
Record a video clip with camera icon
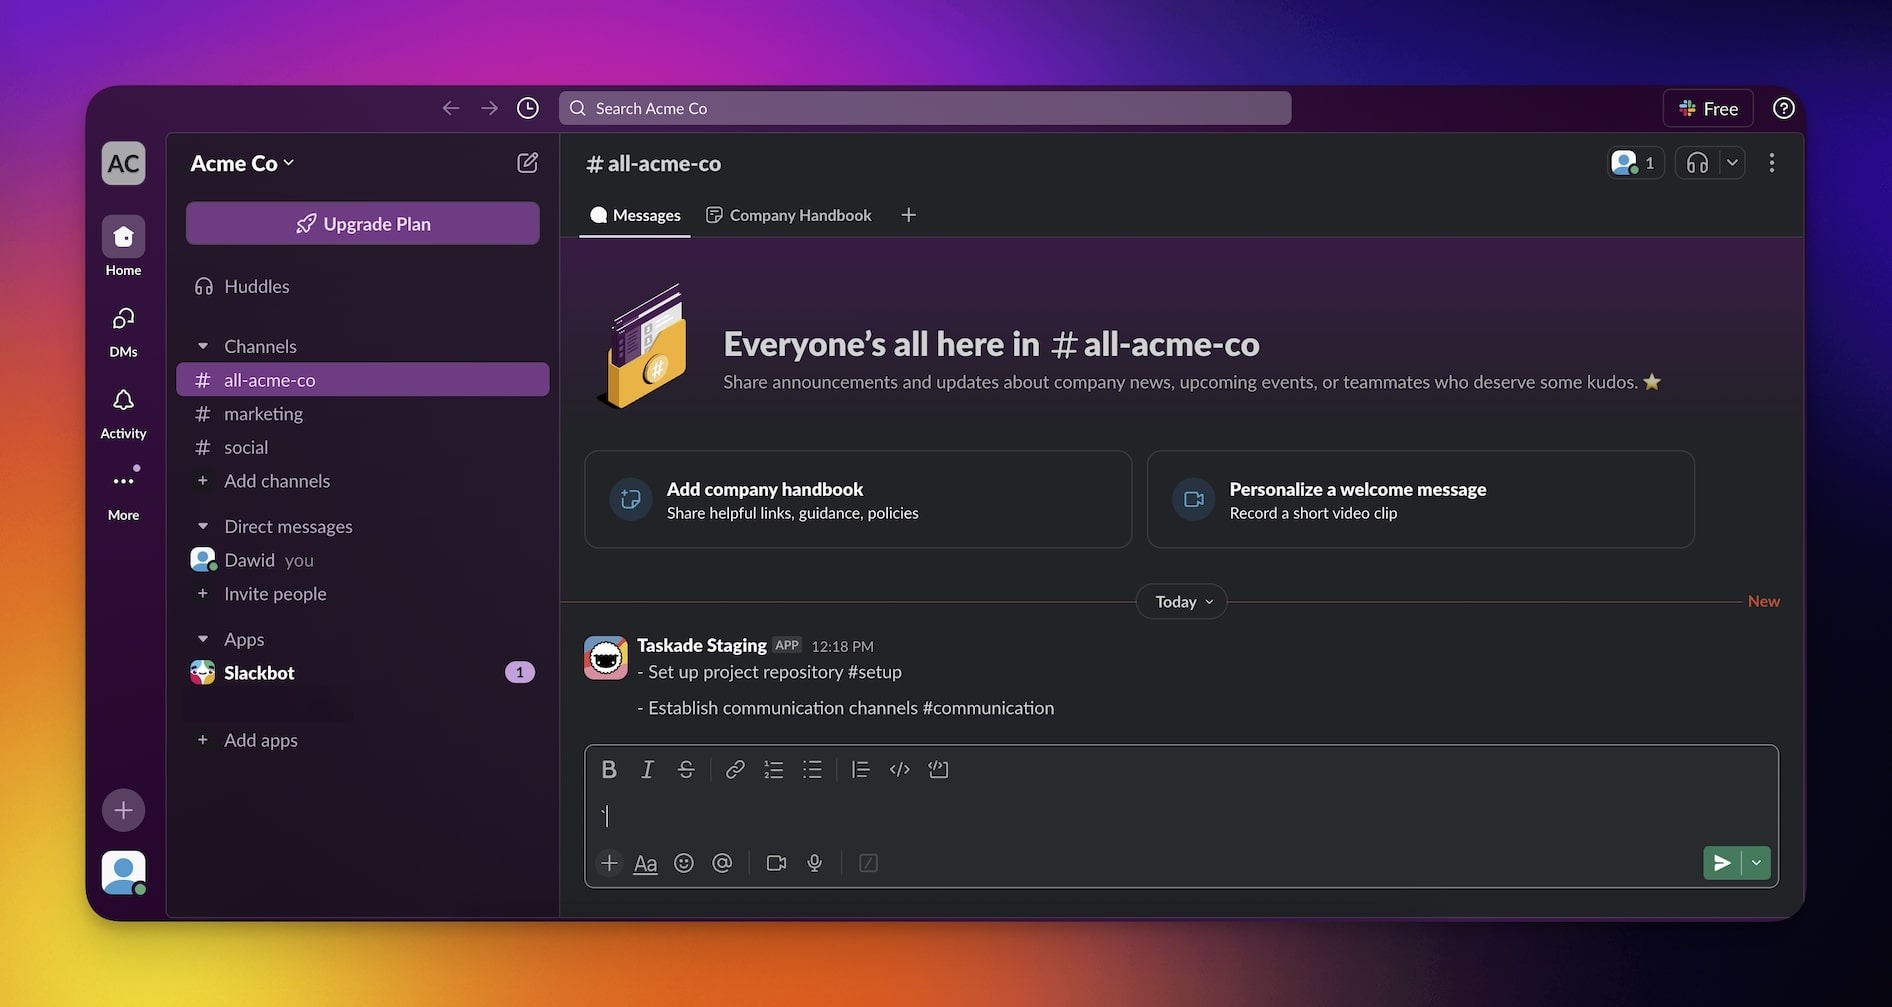pos(776,863)
